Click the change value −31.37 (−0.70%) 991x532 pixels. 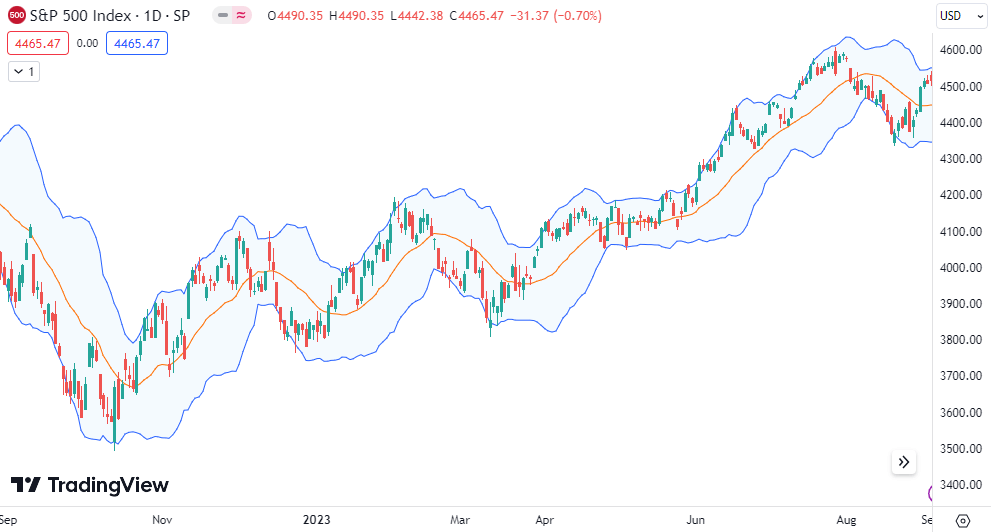(x=556, y=16)
